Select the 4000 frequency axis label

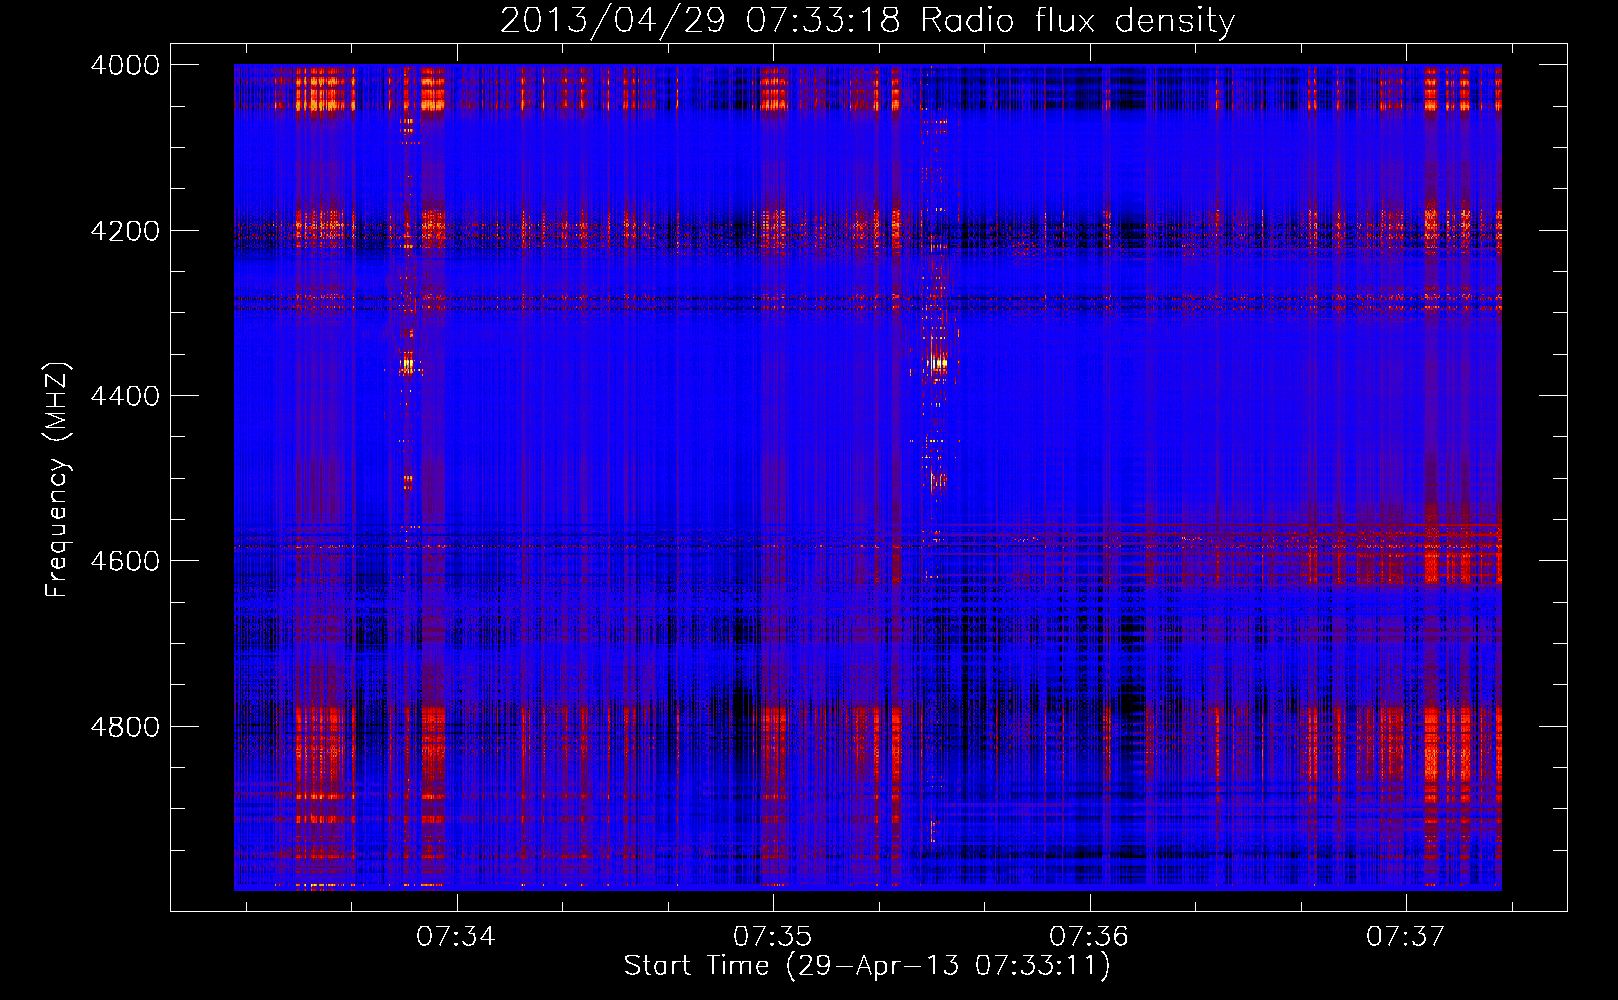click(x=125, y=65)
